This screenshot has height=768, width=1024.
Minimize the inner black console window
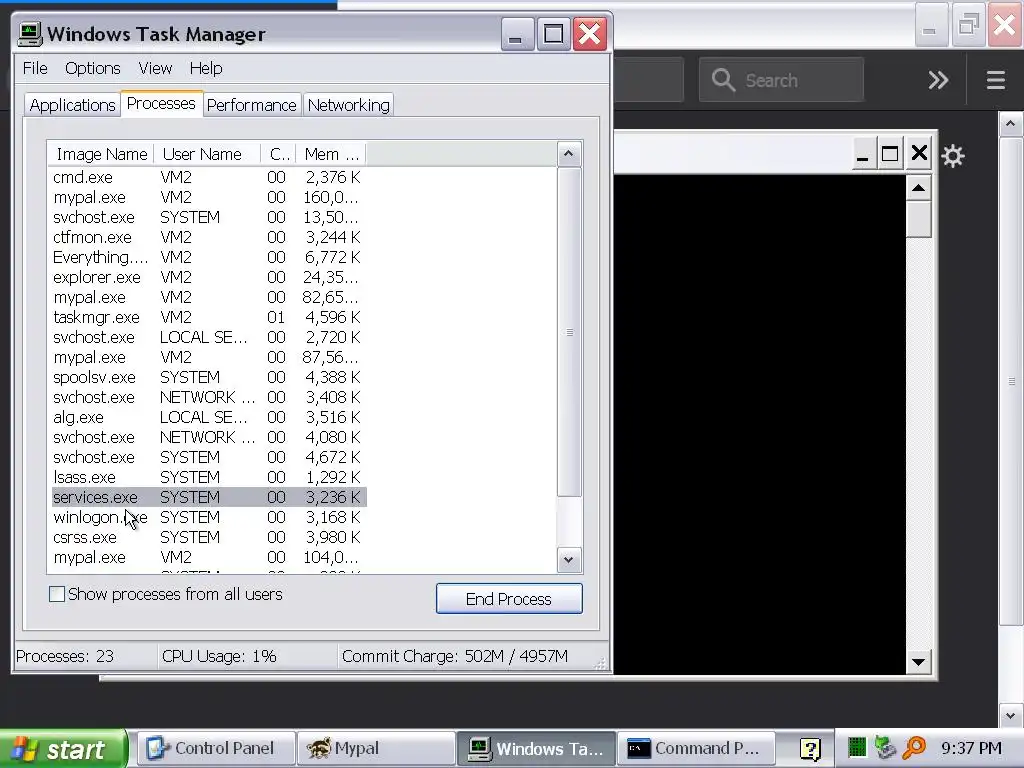click(862, 154)
